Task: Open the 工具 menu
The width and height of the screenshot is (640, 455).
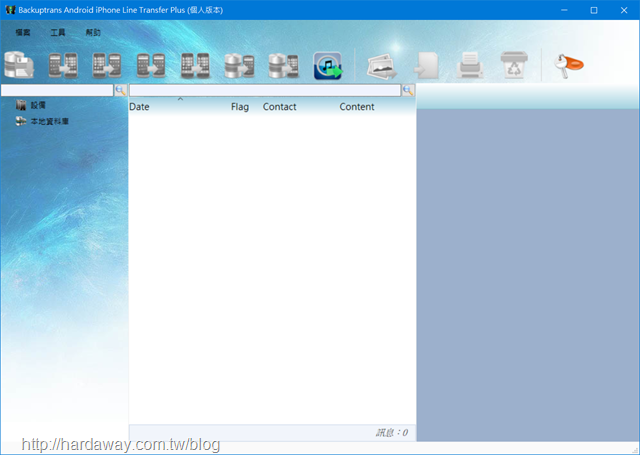Action: tap(58, 32)
